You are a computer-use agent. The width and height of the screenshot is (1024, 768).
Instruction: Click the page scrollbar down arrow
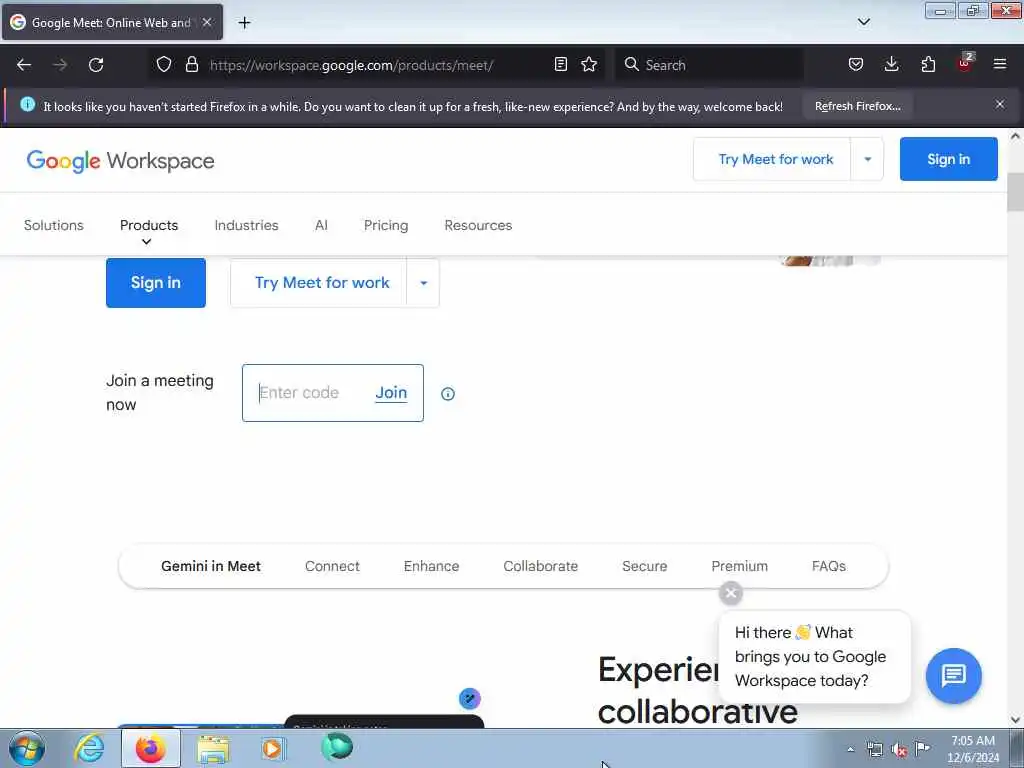[x=1015, y=720]
